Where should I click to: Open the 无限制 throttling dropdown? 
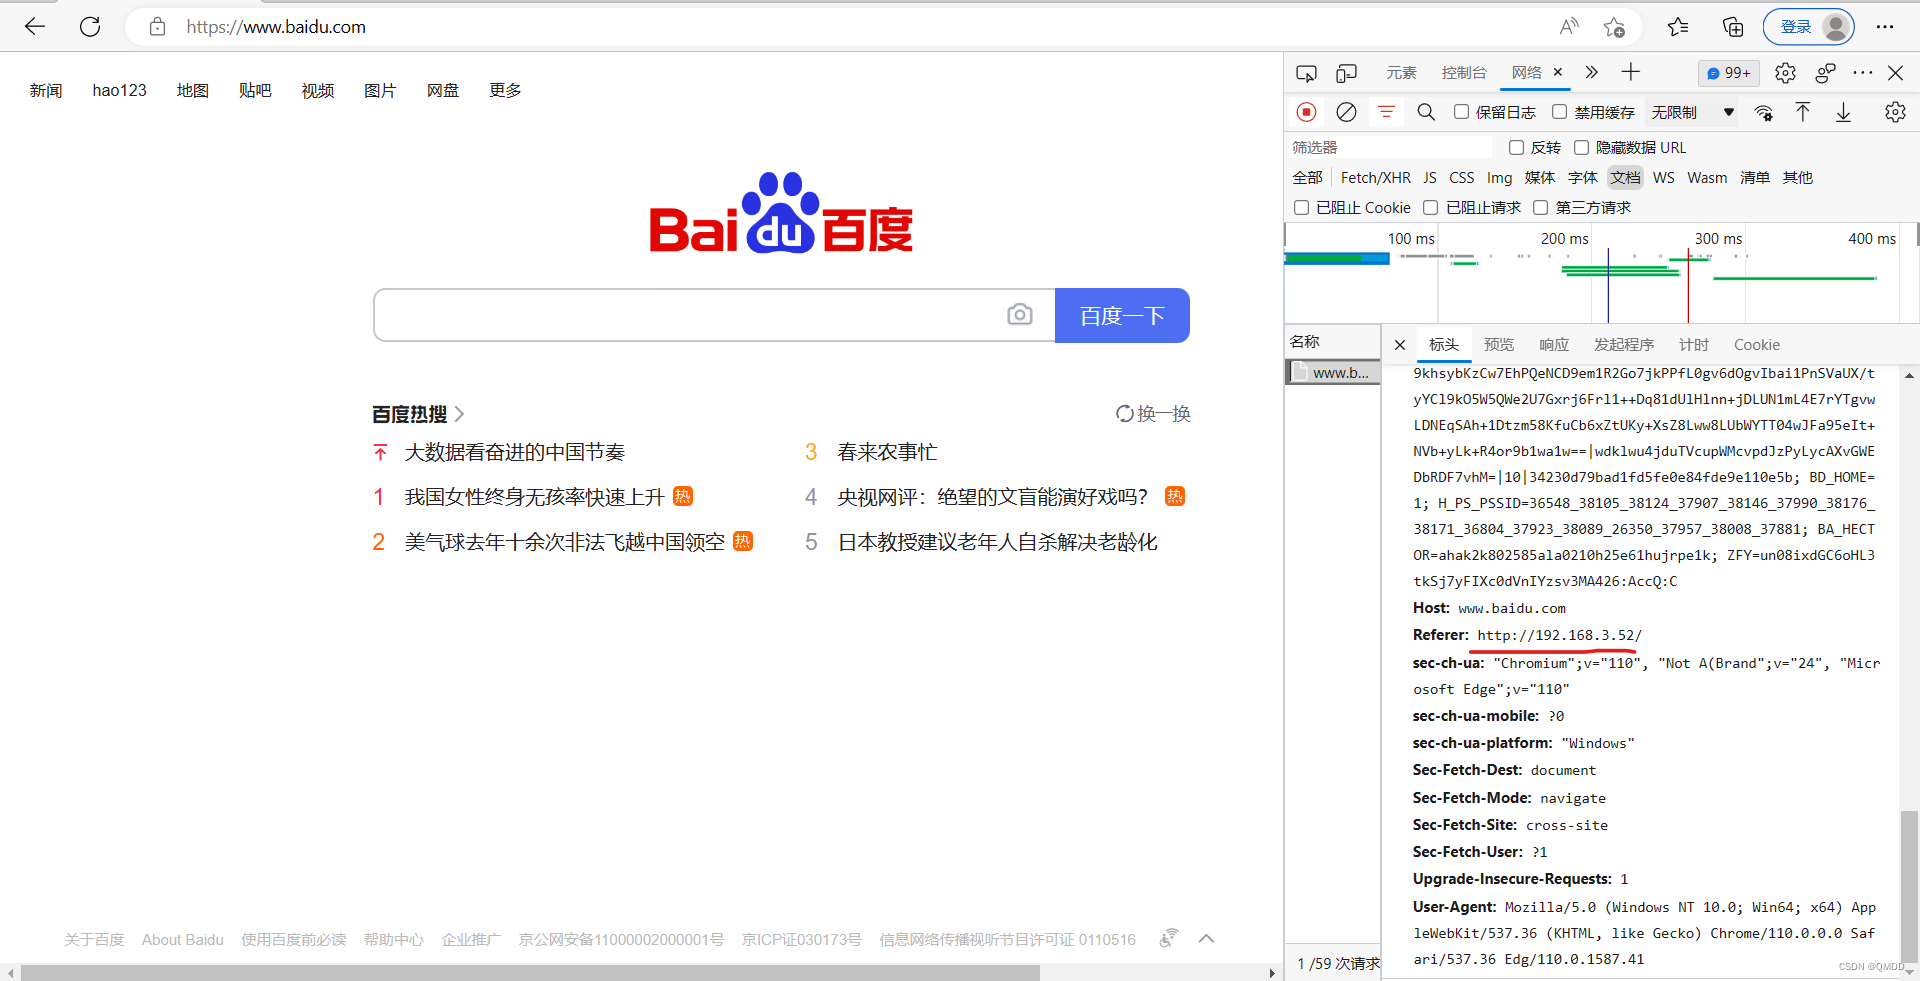click(x=1692, y=112)
